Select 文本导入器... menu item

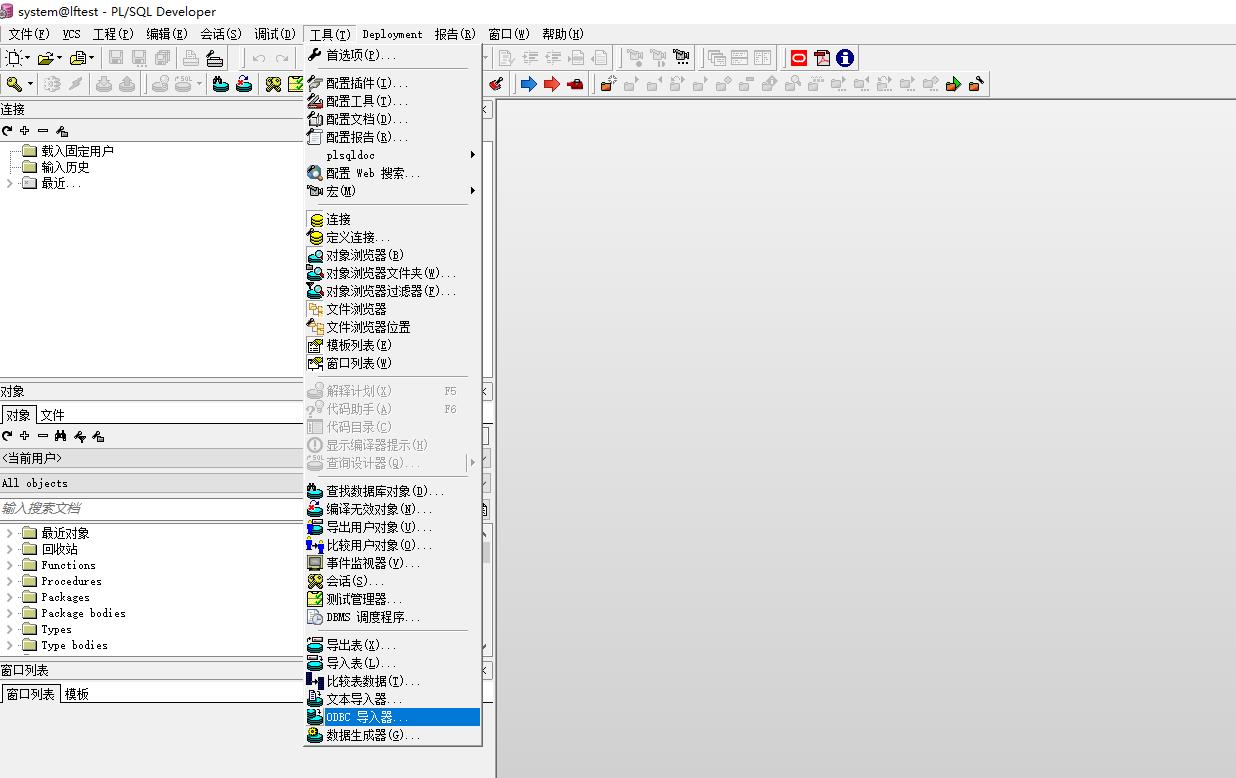(x=393, y=699)
